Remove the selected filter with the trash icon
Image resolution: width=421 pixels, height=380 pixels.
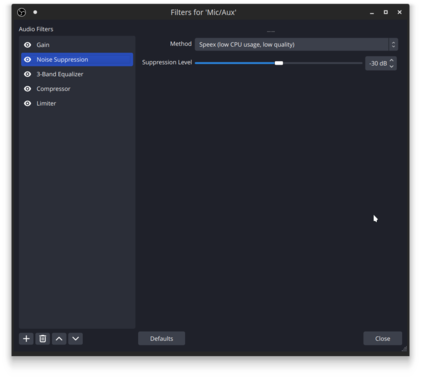click(43, 339)
